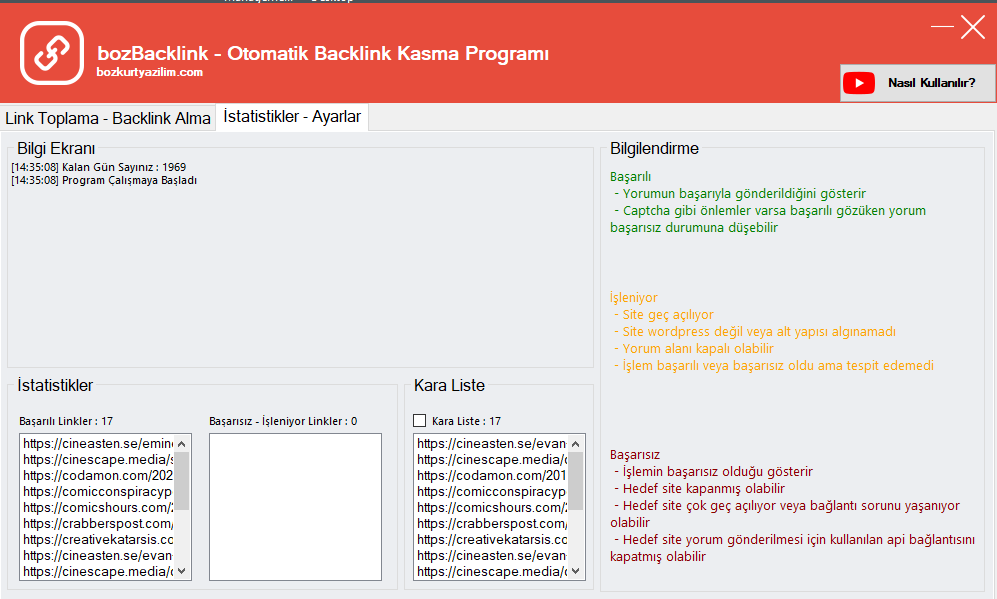This screenshot has width=997, height=599.
Task: Select comicshours.com row in Başarılı Linkler
Action: 97,507
